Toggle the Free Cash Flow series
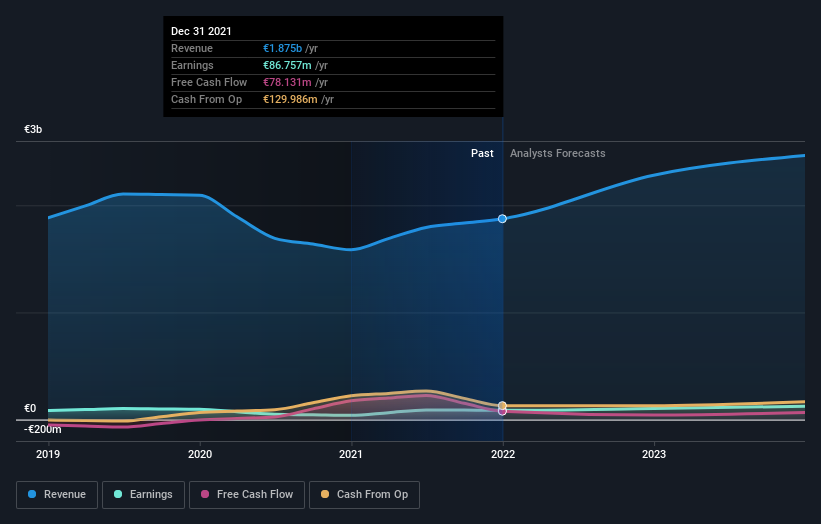This screenshot has height=524, width=821. point(247,495)
